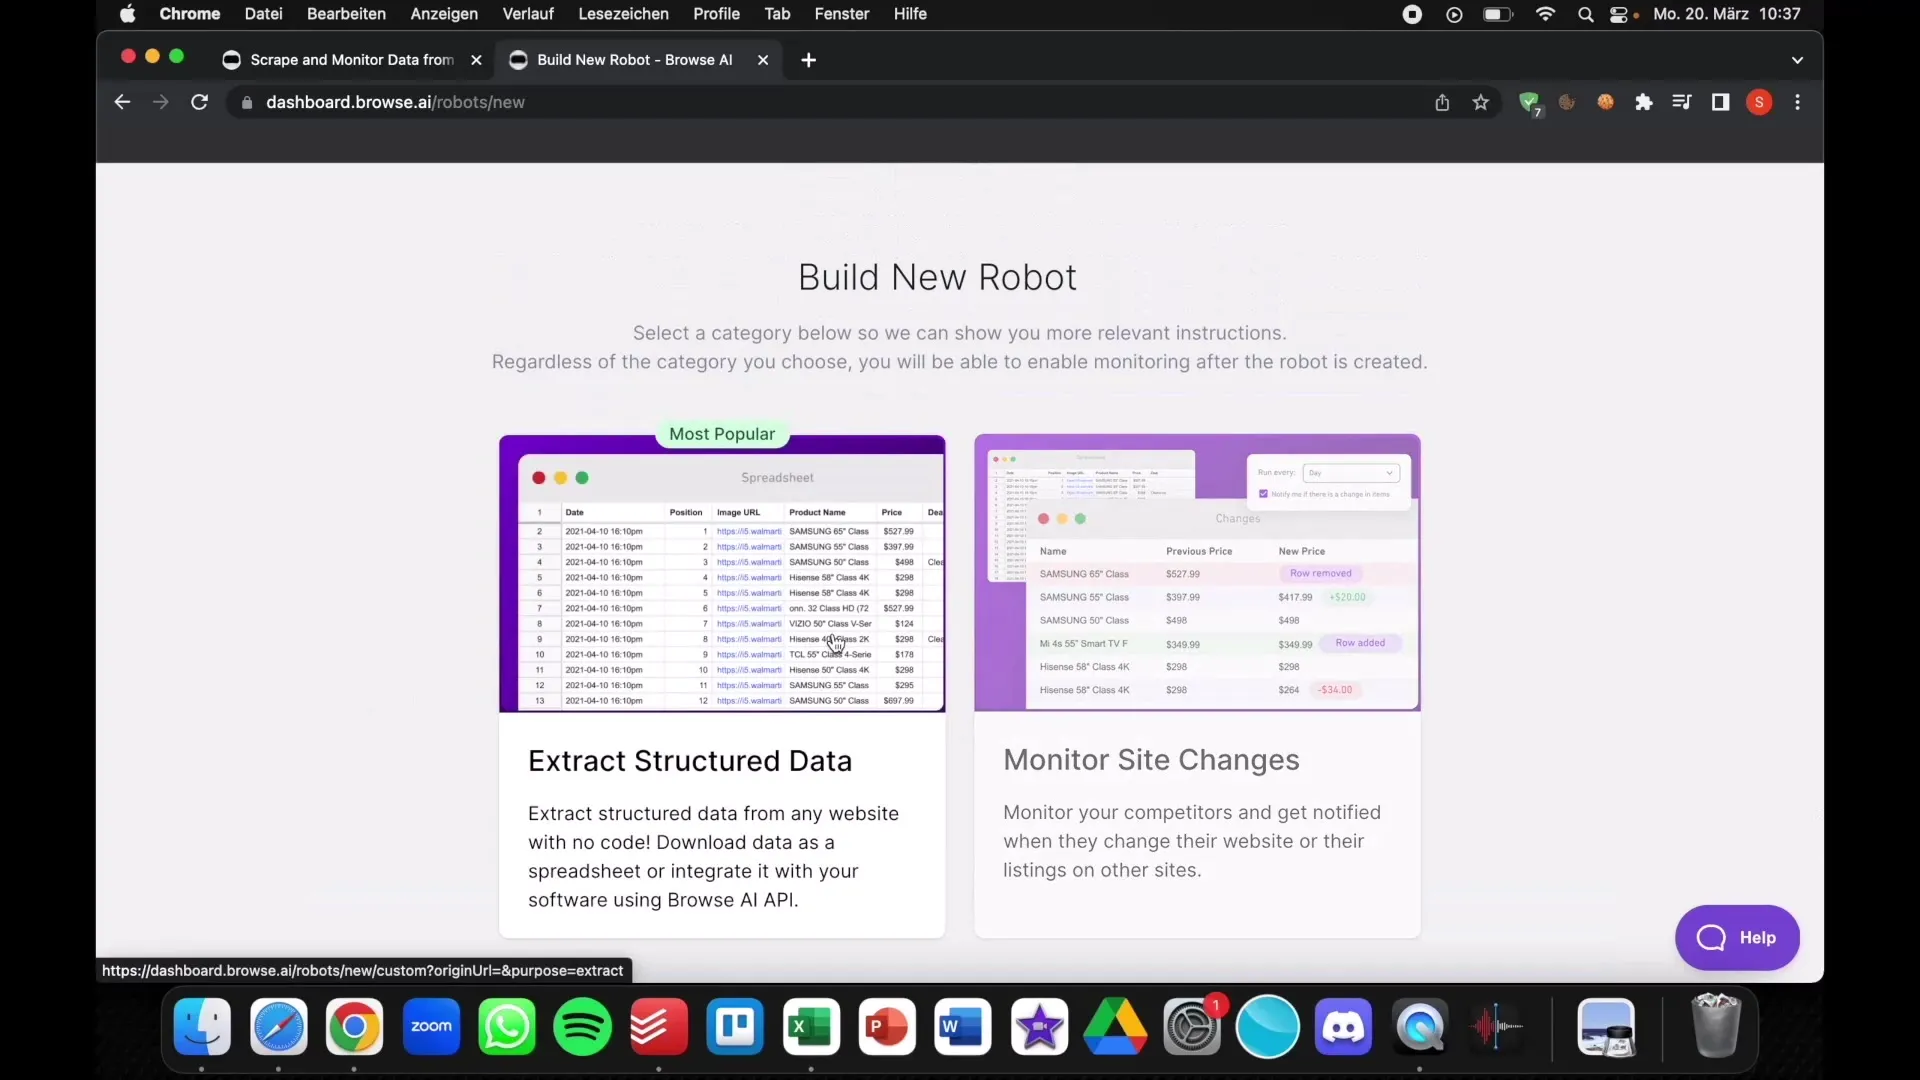Open the Apple menu
The width and height of the screenshot is (1920, 1080).
pos(127,14)
